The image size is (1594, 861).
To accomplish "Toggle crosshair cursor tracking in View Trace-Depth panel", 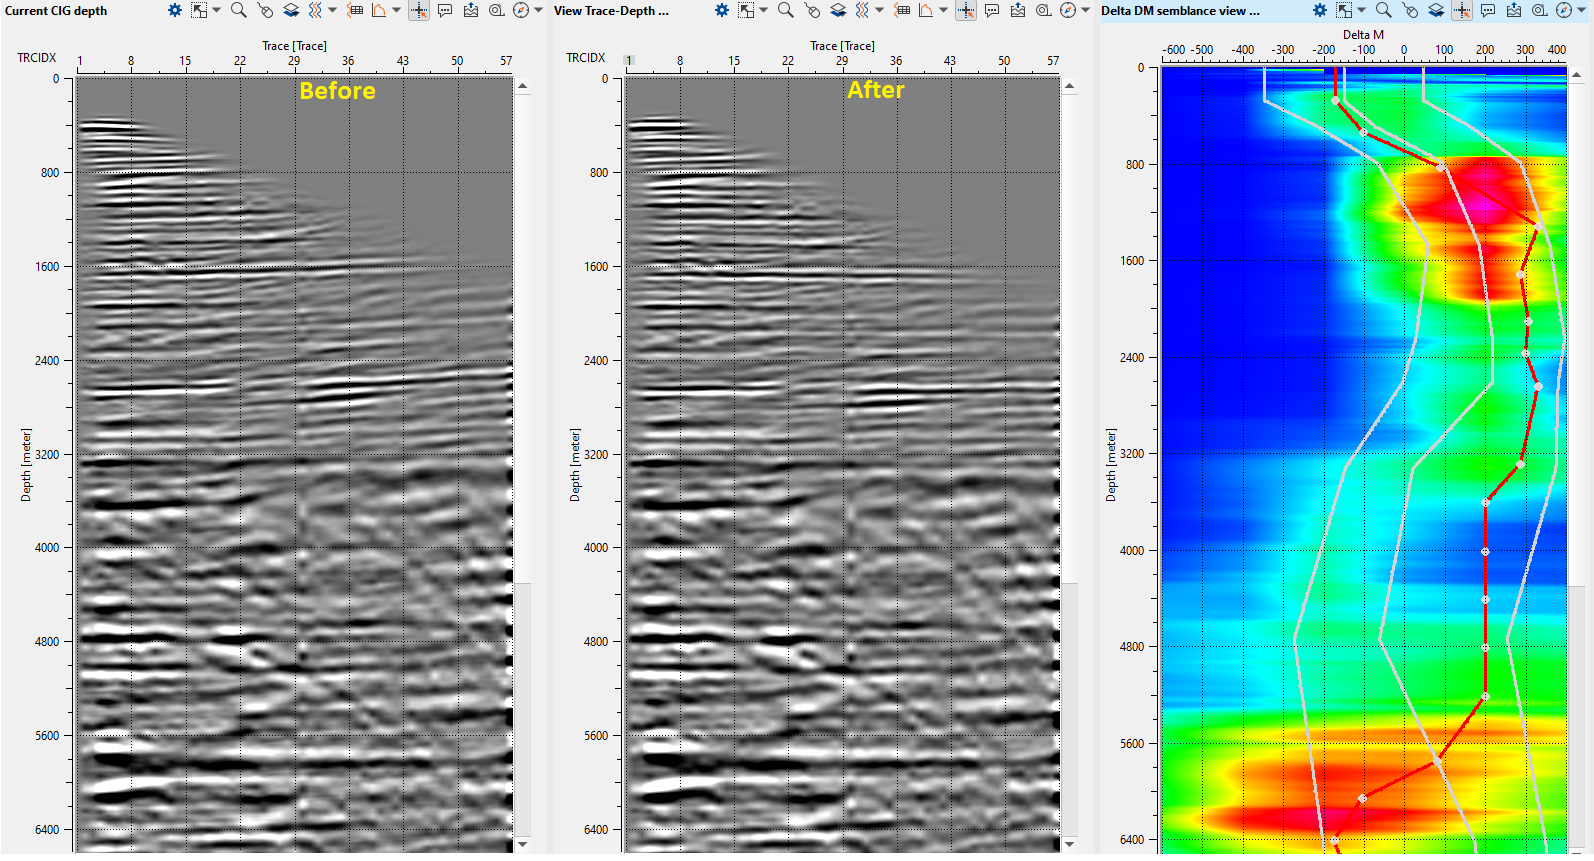I will click(966, 10).
